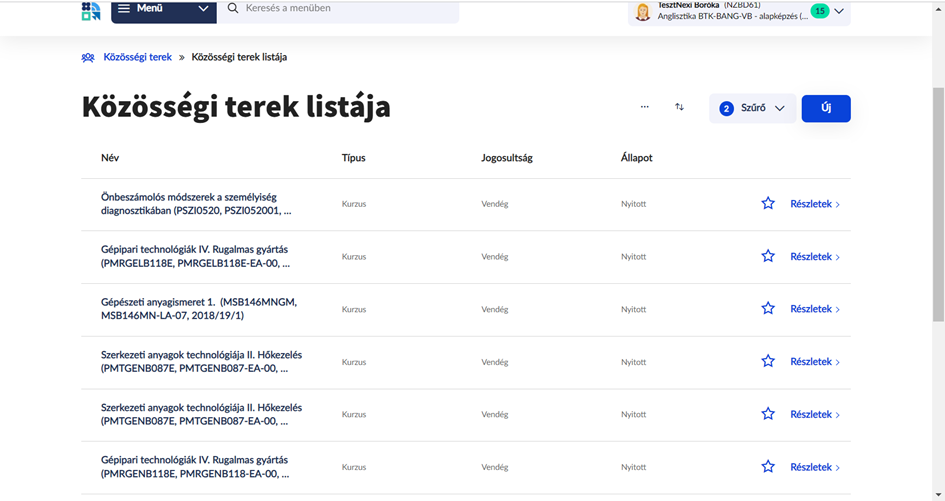Click the sort arrows icon
The image size is (945, 501).
click(679, 107)
